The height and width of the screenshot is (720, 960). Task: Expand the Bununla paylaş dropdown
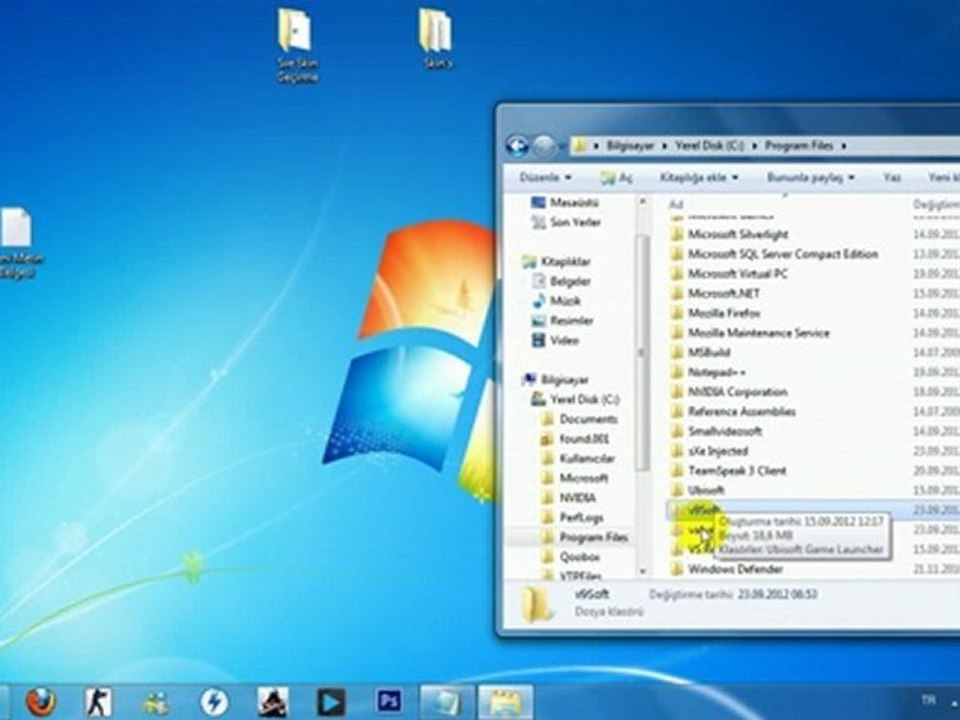coord(811,178)
